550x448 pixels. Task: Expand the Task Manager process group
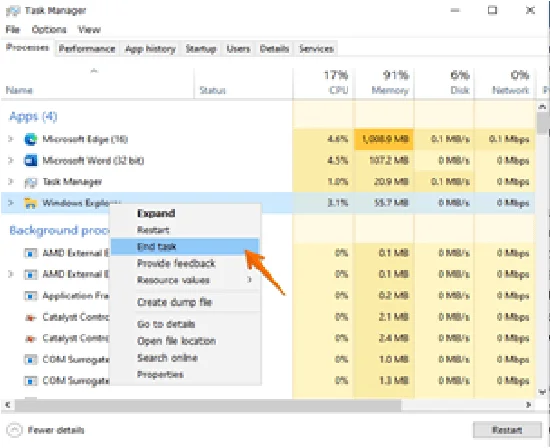click(11, 182)
